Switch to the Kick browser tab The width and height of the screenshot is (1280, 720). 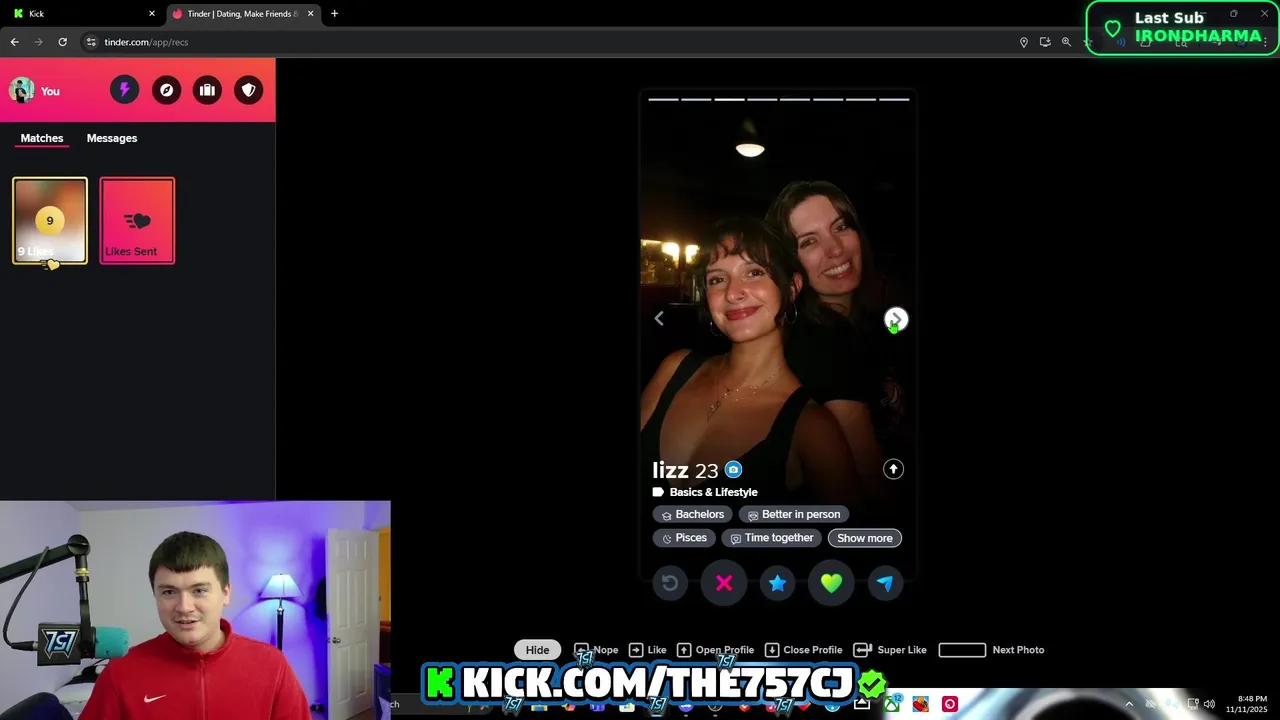click(x=80, y=14)
